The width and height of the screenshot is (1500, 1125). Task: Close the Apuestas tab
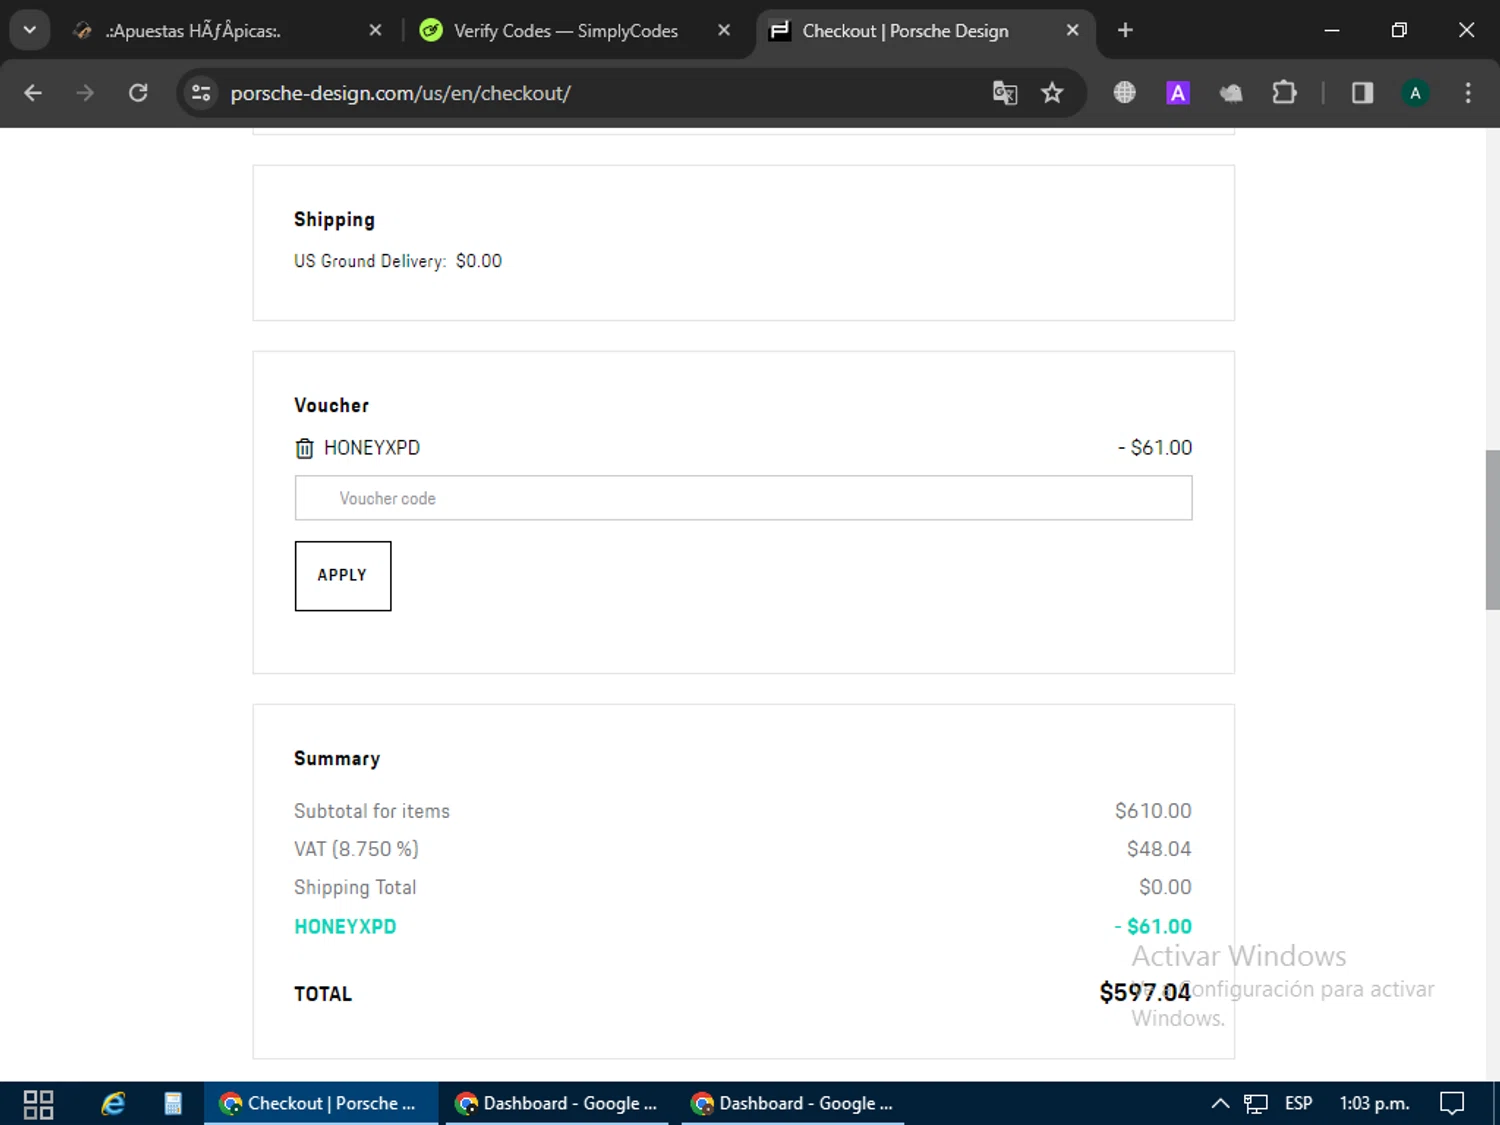pyautogui.click(x=375, y=31)
